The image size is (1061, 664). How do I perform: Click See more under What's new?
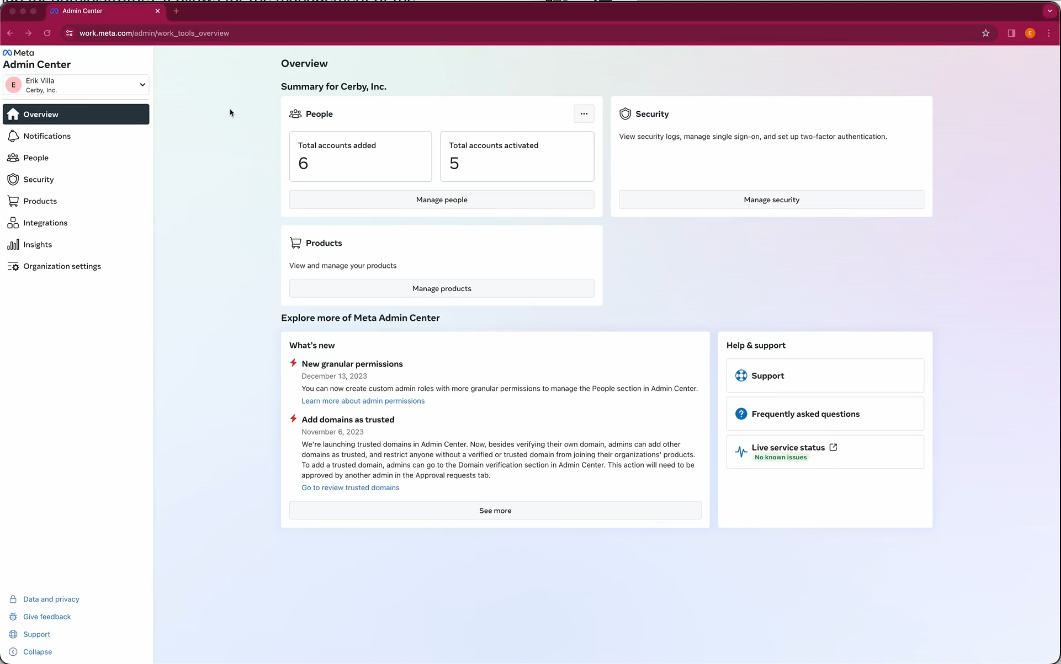click(495, 510)
